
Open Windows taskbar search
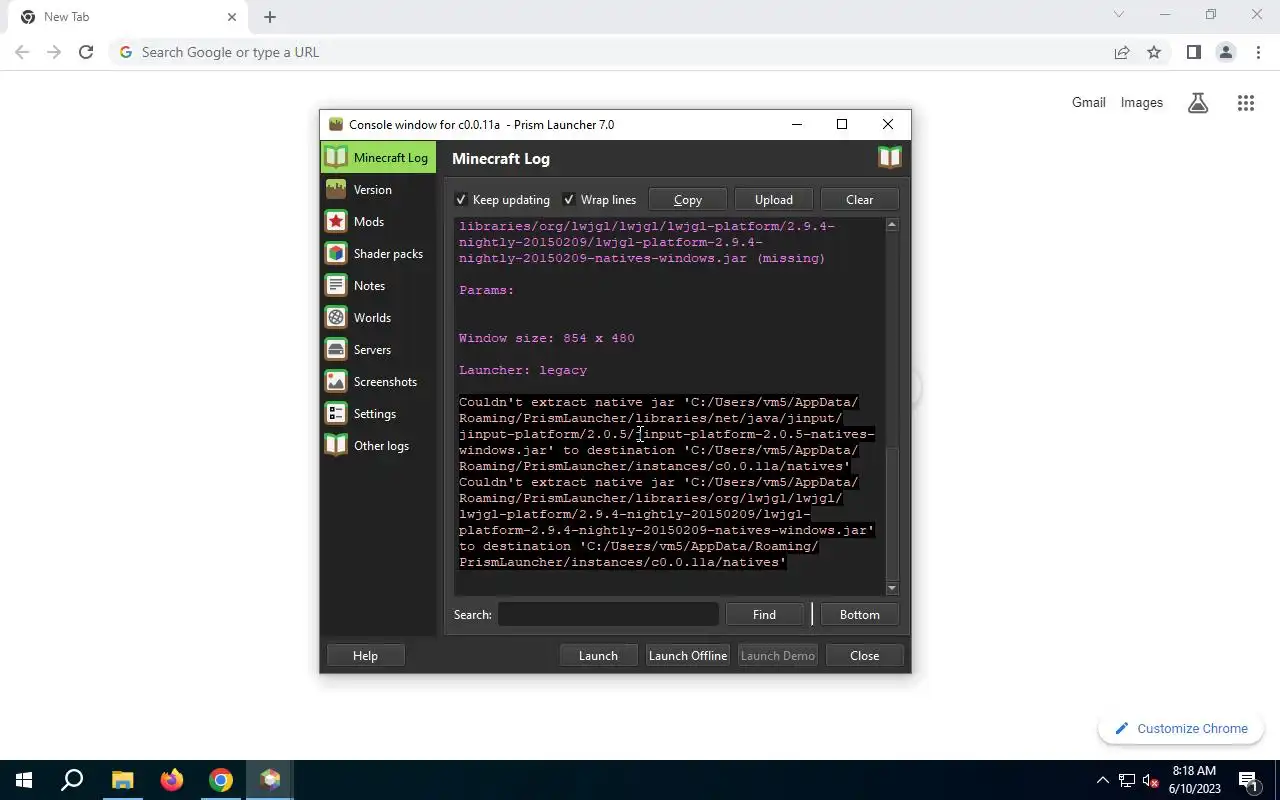[x=72, y=780]
